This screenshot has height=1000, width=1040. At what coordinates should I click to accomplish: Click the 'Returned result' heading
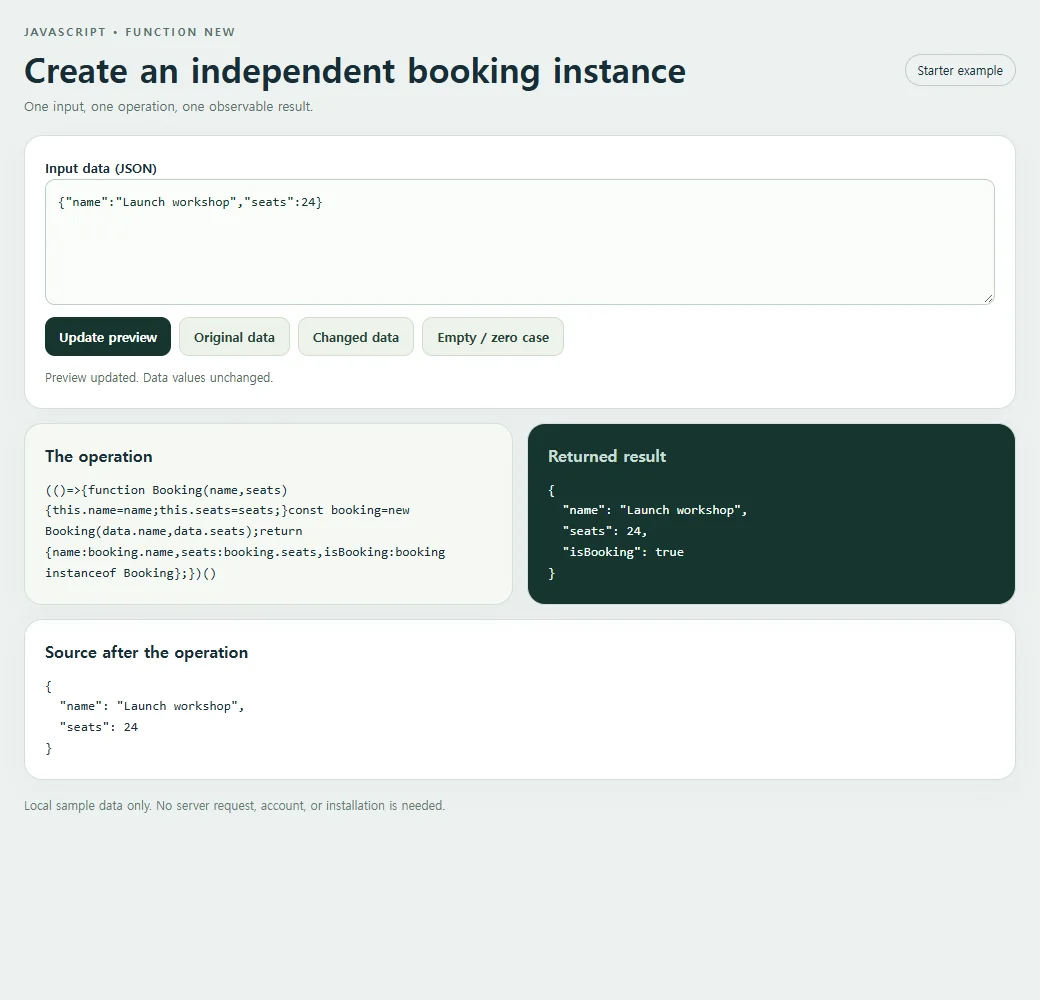[x=607, y=456]
